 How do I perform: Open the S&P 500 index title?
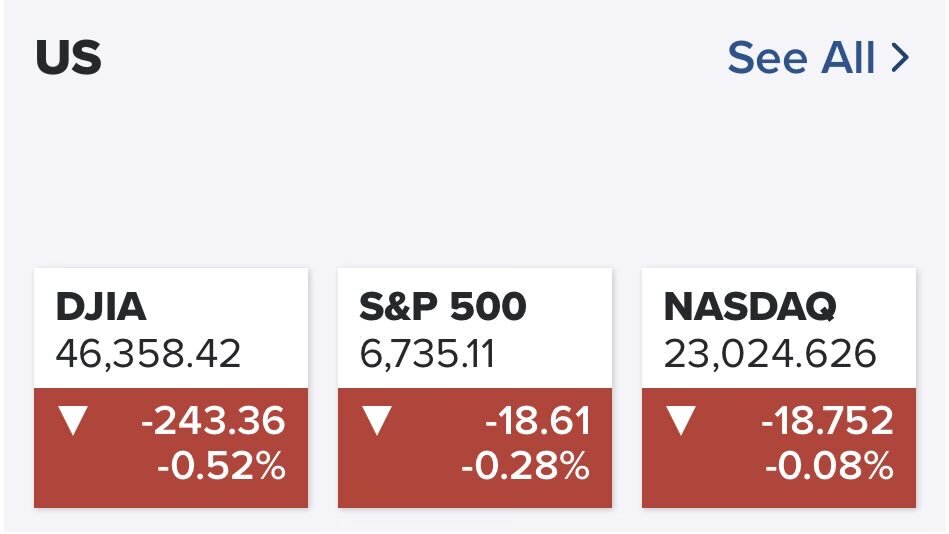pyautogui.click(x=442, y=308)
